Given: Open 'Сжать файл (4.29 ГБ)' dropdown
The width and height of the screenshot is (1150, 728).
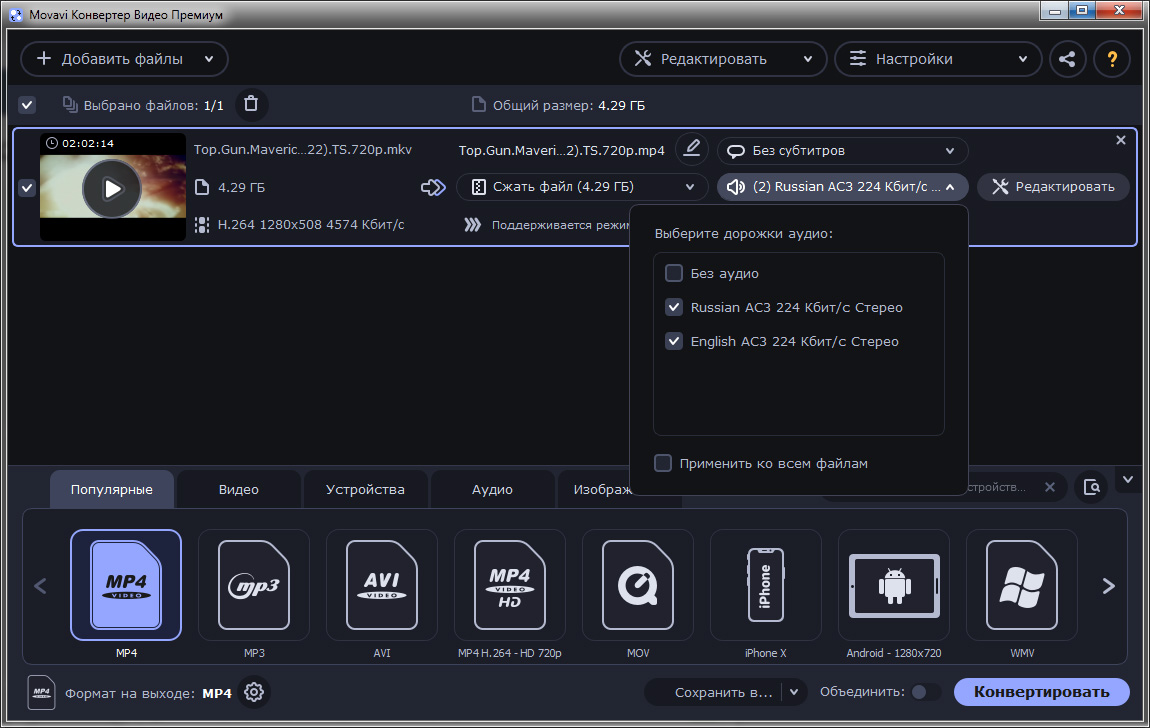Looking at the screenshot, I should (582, 187).
